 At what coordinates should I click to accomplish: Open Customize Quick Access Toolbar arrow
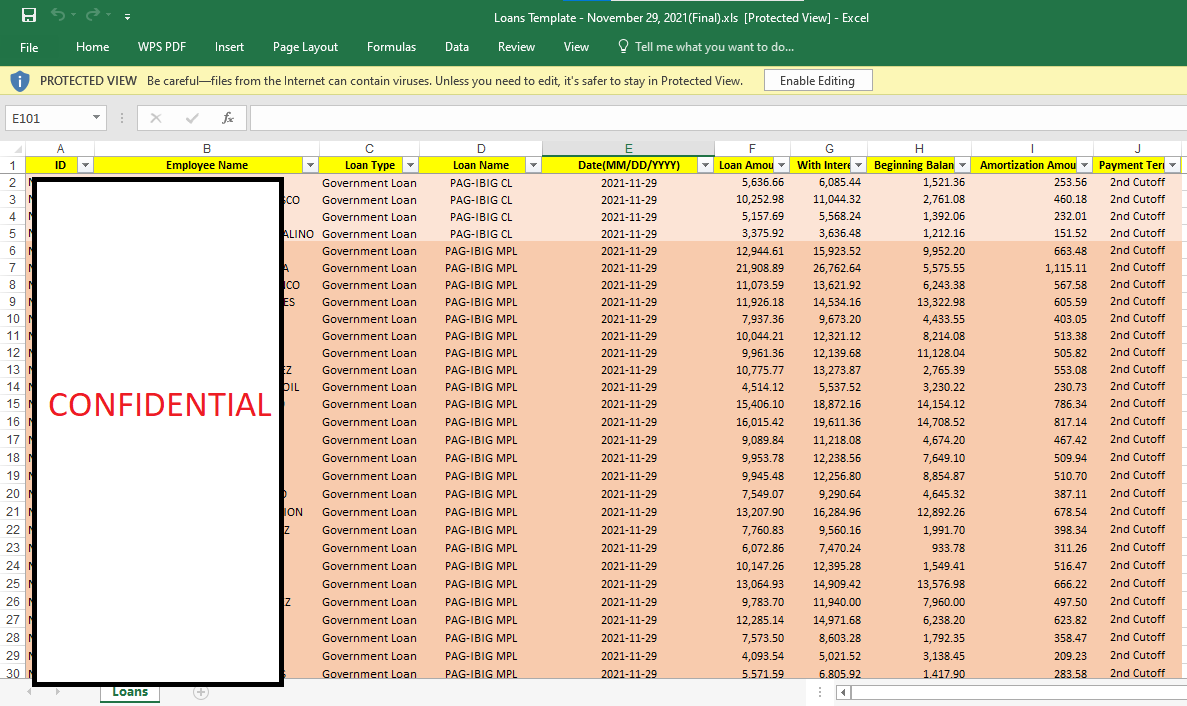coord(127,17)
